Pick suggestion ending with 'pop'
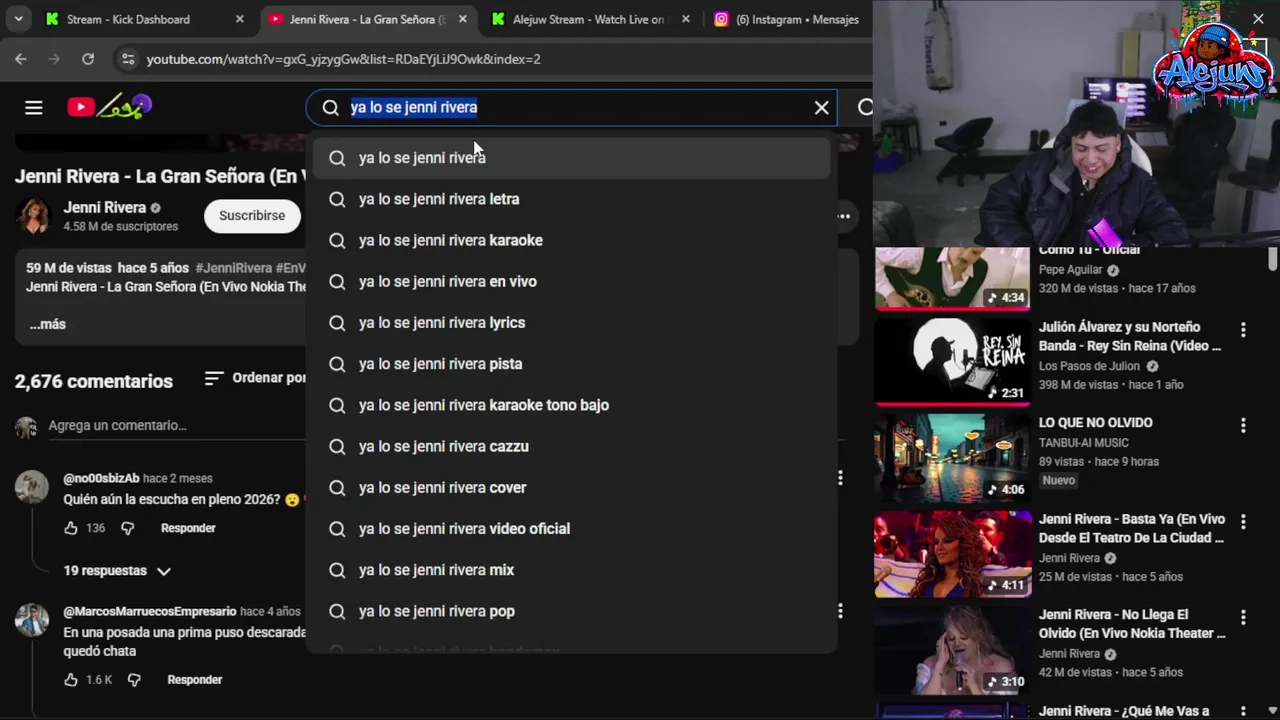The height and width of the screenshot is (720, 1280). coord(571,611)
